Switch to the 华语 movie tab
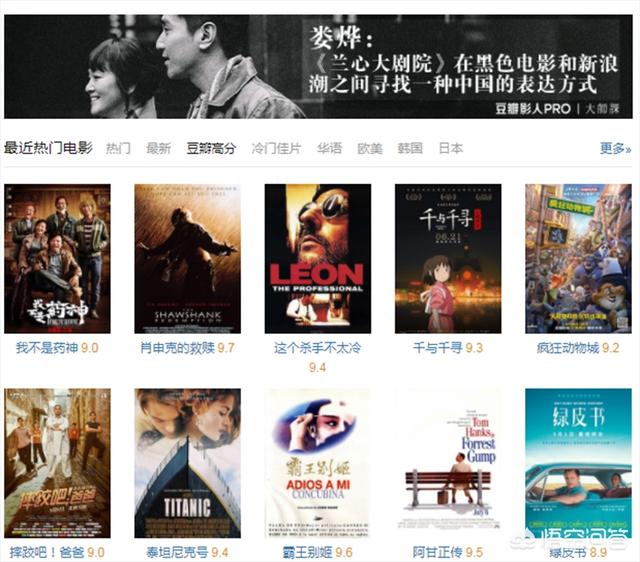The width and height of the screenshot is (640, 562). tap(329, 148)
